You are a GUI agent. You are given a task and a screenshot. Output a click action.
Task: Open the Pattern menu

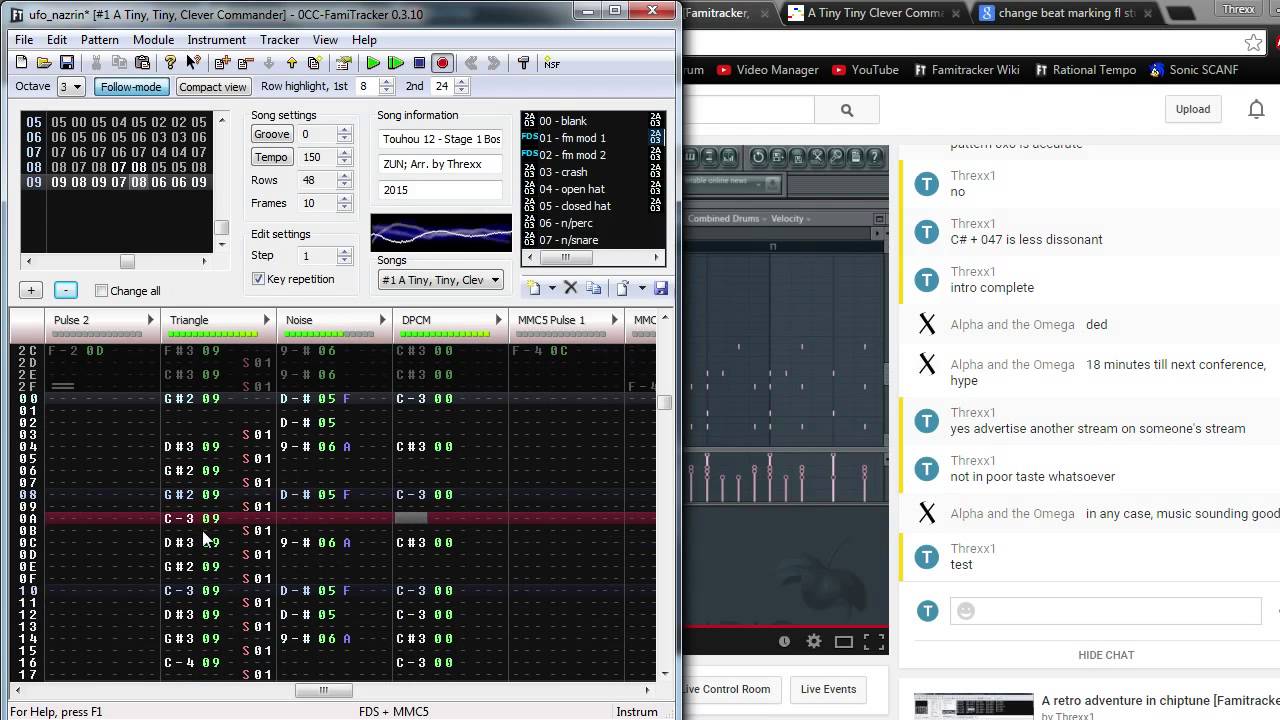[100, 40]
